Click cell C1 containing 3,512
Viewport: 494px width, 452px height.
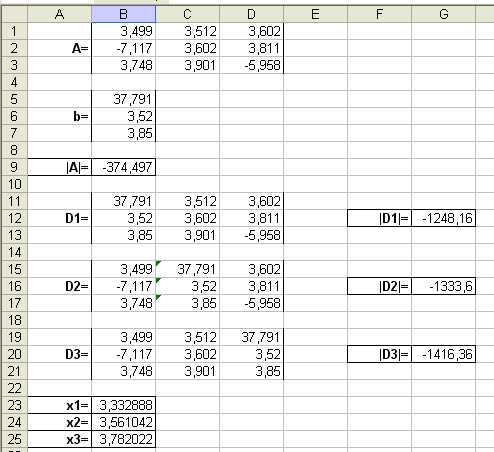(187, 31)
